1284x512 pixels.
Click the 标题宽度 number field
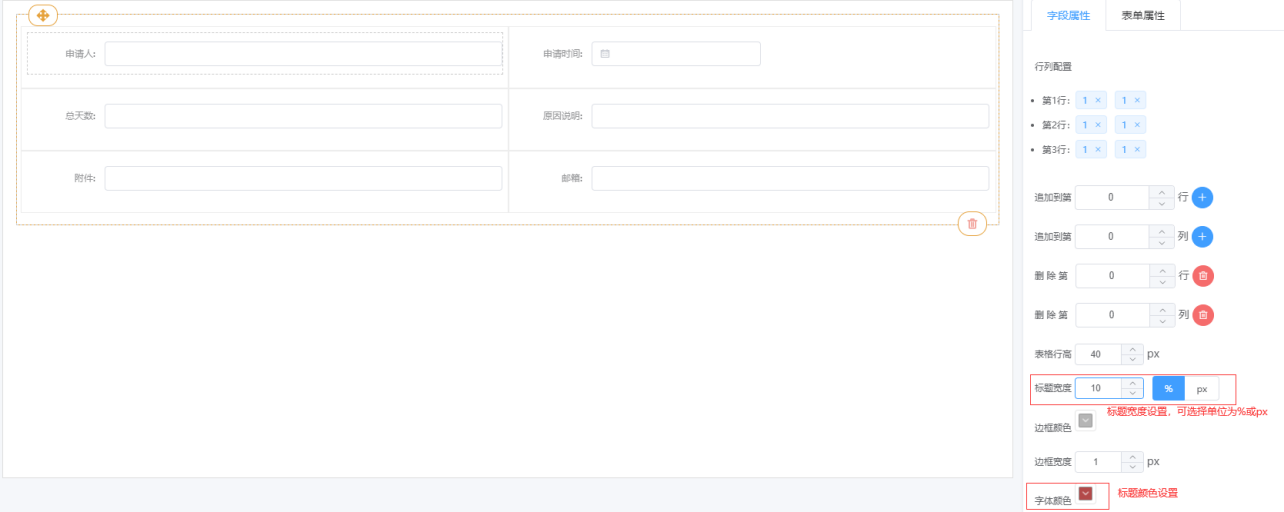click(1097, 388)
